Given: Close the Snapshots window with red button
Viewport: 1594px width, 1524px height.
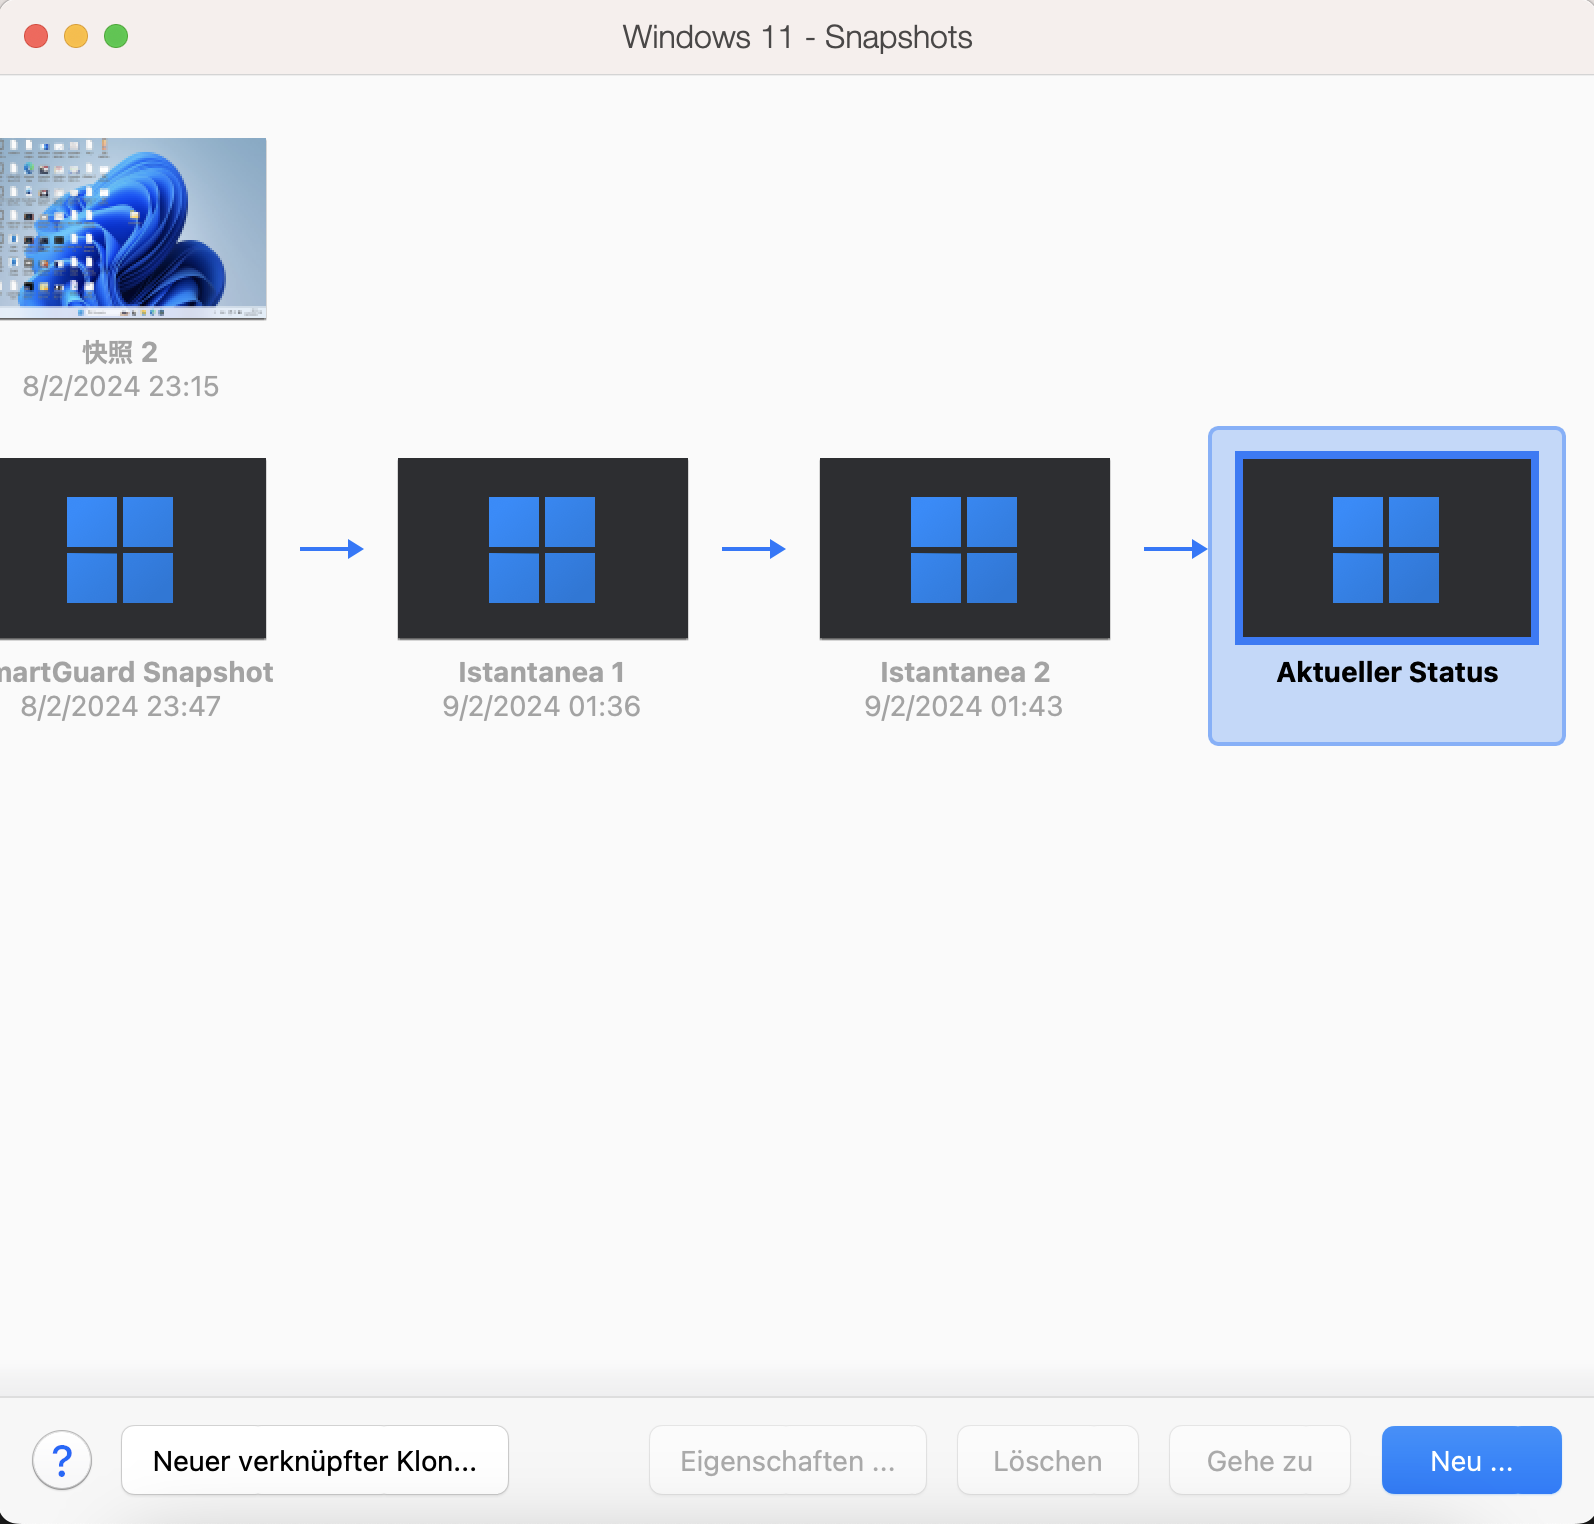Looking at the screenshot, I should point(36,36).
